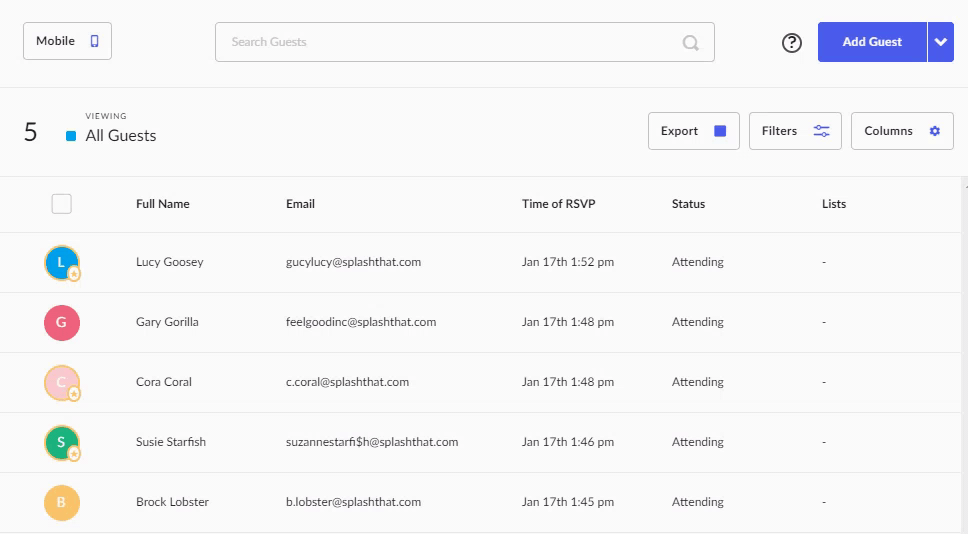Open the Add Guest dropdown arrow
The height and width of the screenshot is (534, 968).
click(941, 42)
